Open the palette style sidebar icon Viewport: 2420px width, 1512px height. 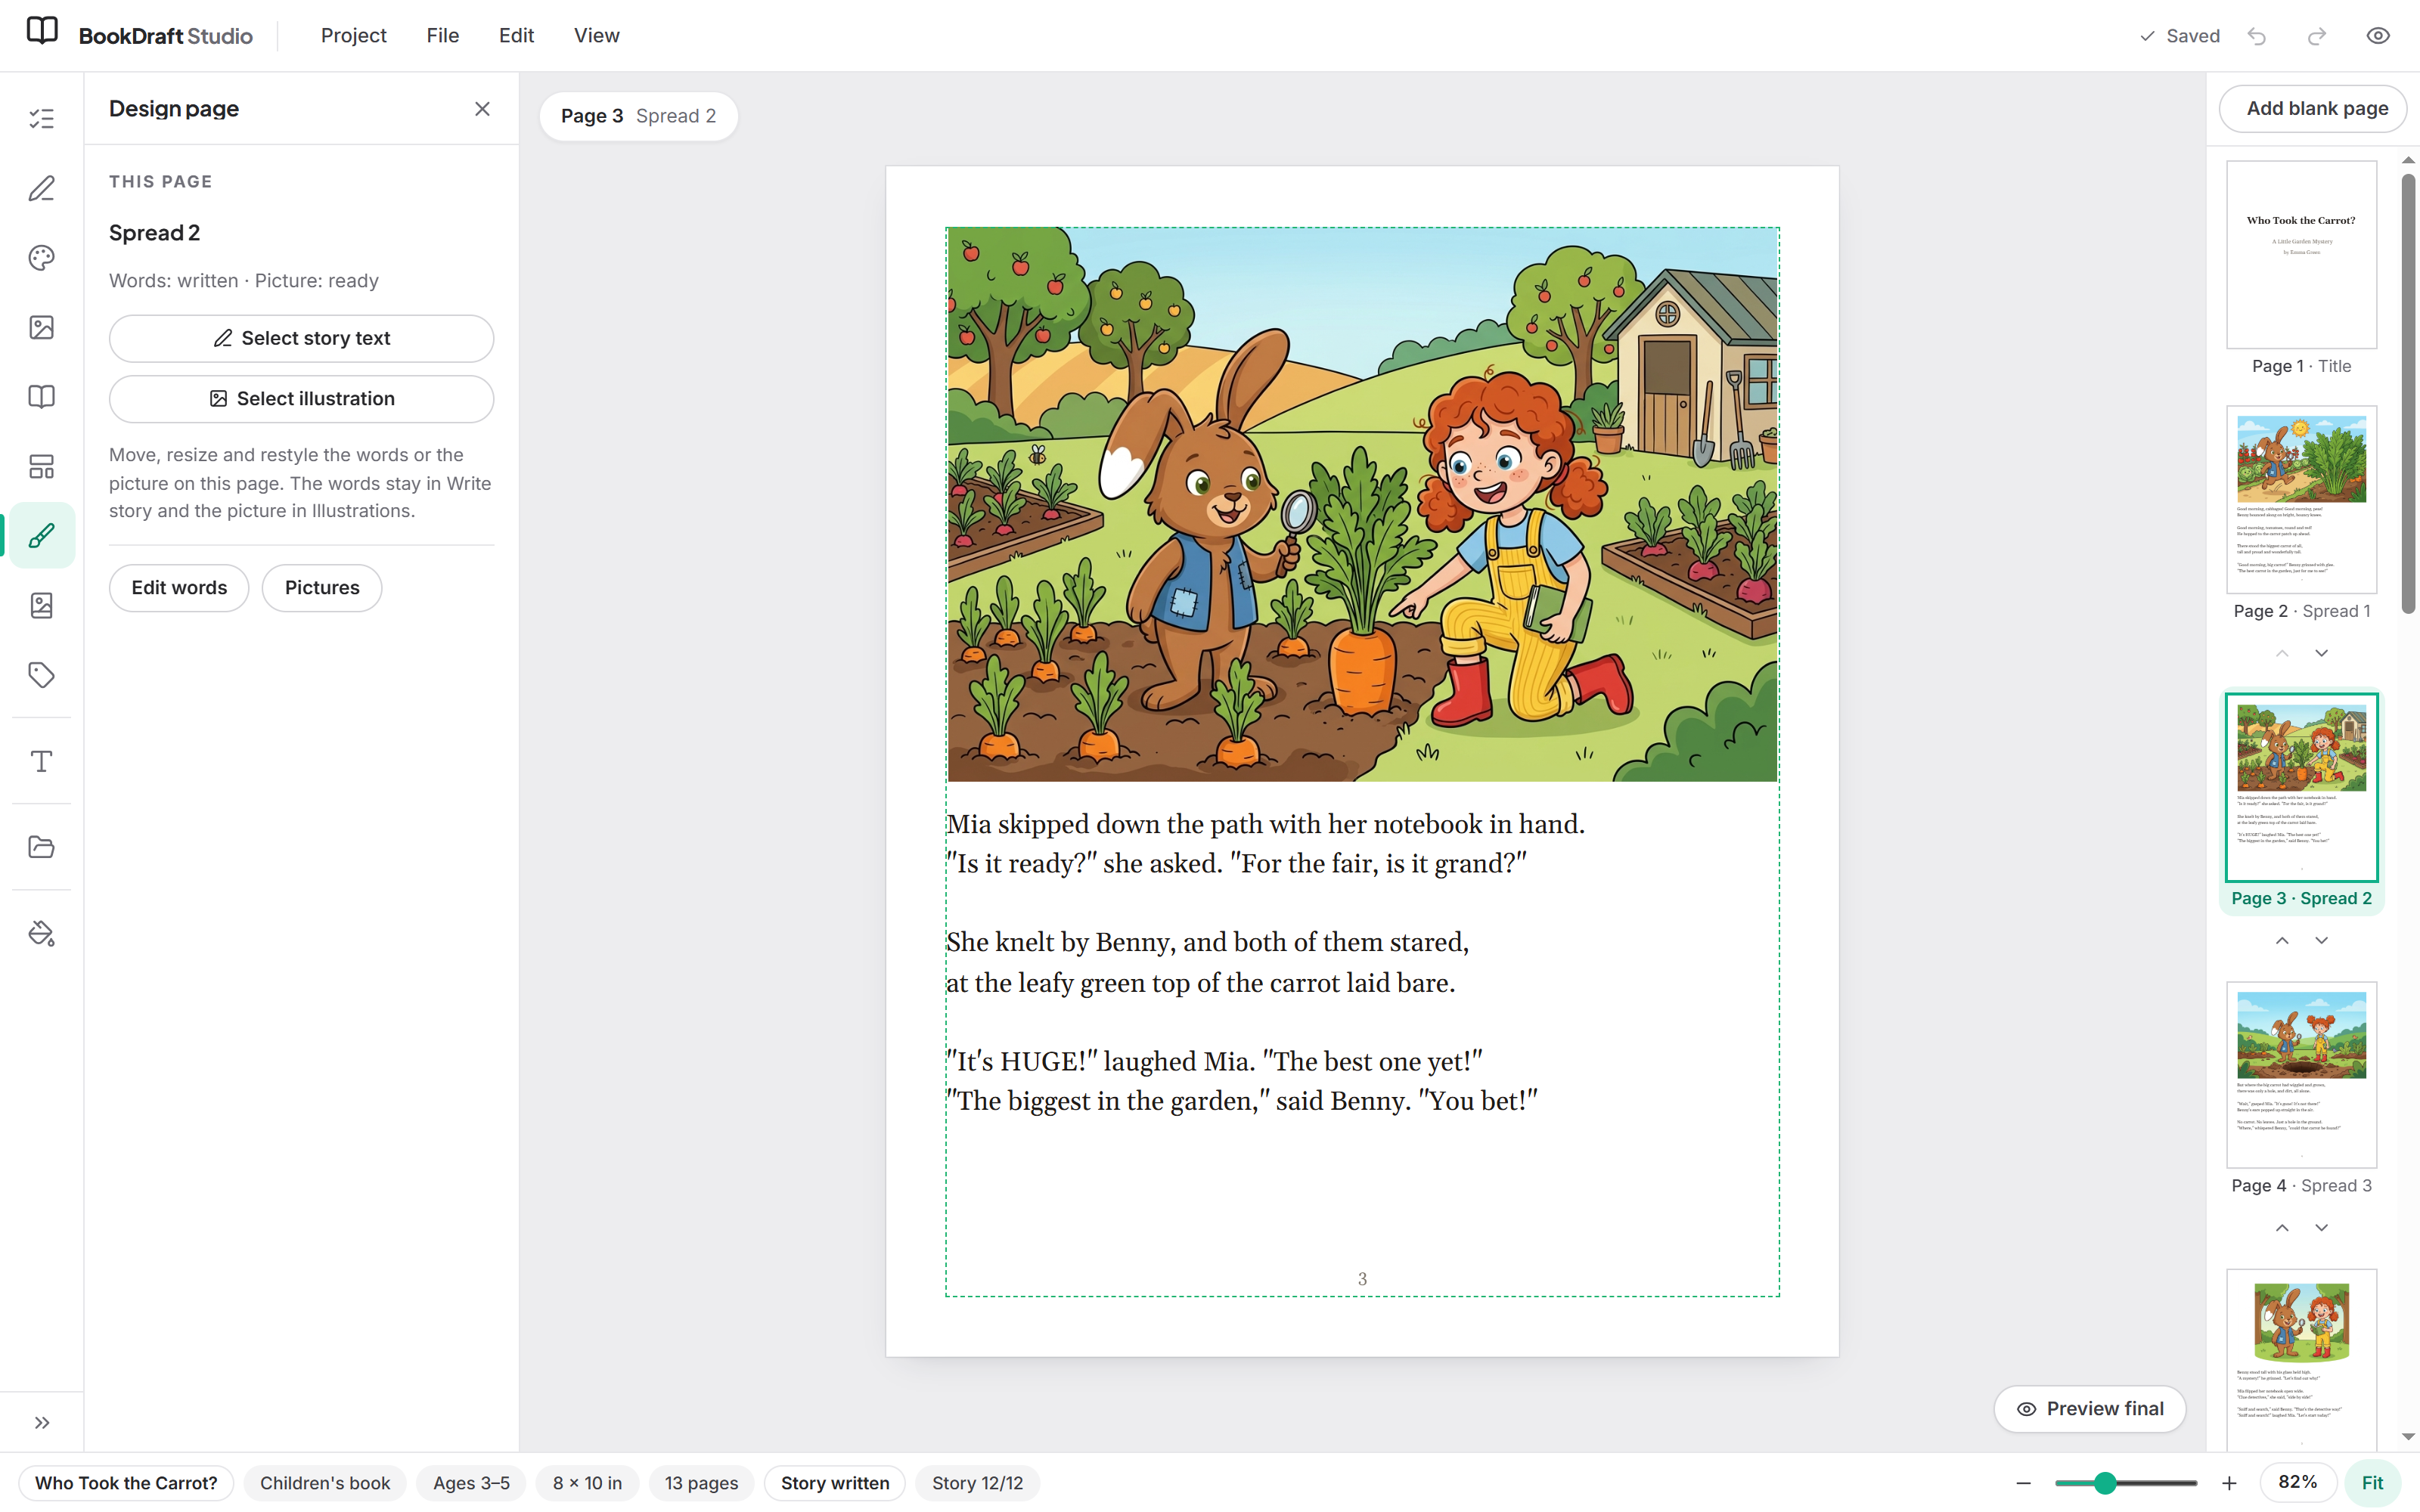pos(41,258)
